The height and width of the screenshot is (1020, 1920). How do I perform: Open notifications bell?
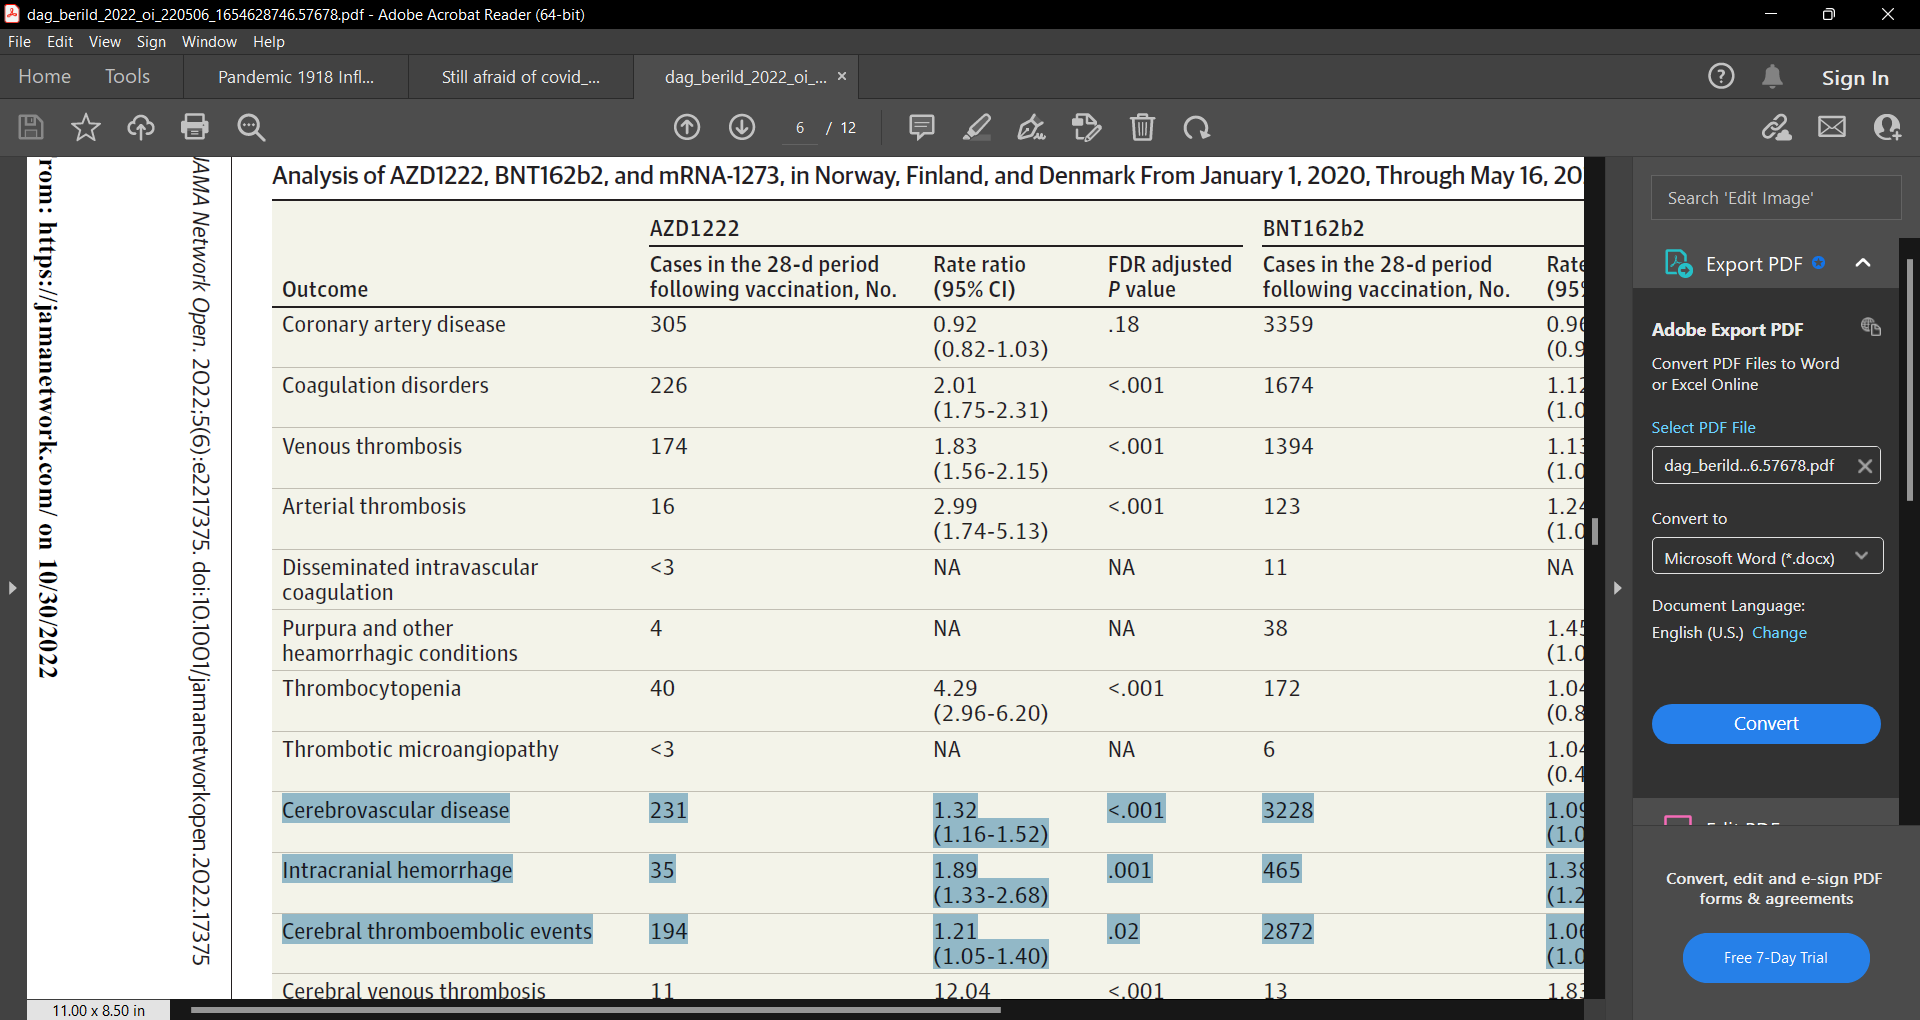click(x=1772, y=77)
